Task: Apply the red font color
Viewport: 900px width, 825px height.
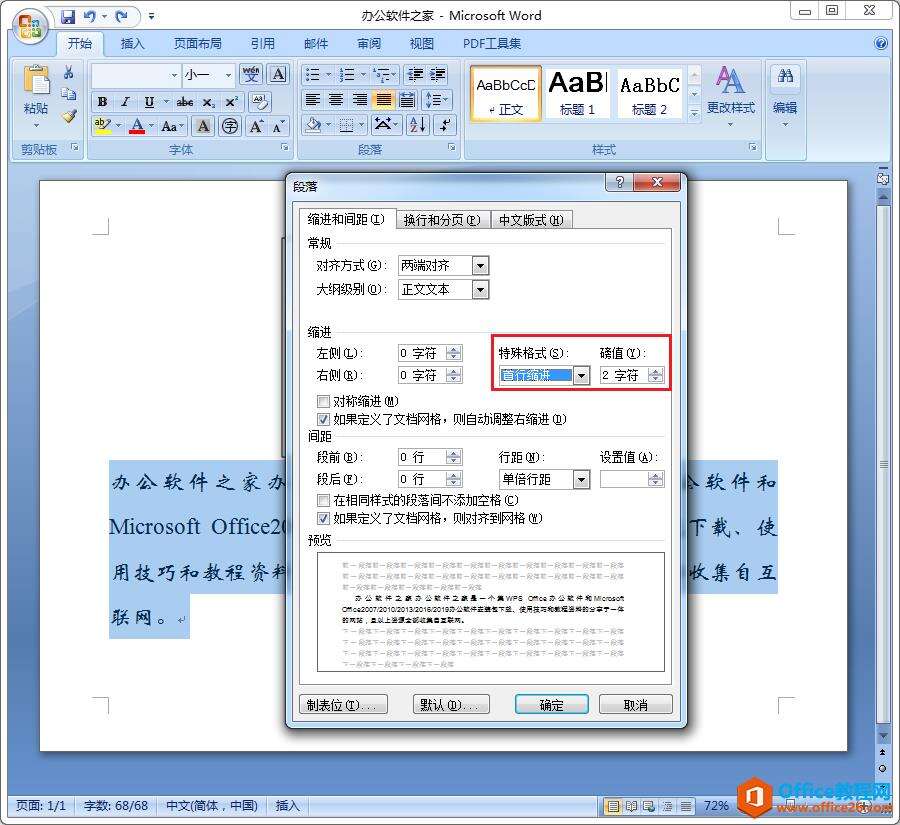Action: [x=137, y=126]
